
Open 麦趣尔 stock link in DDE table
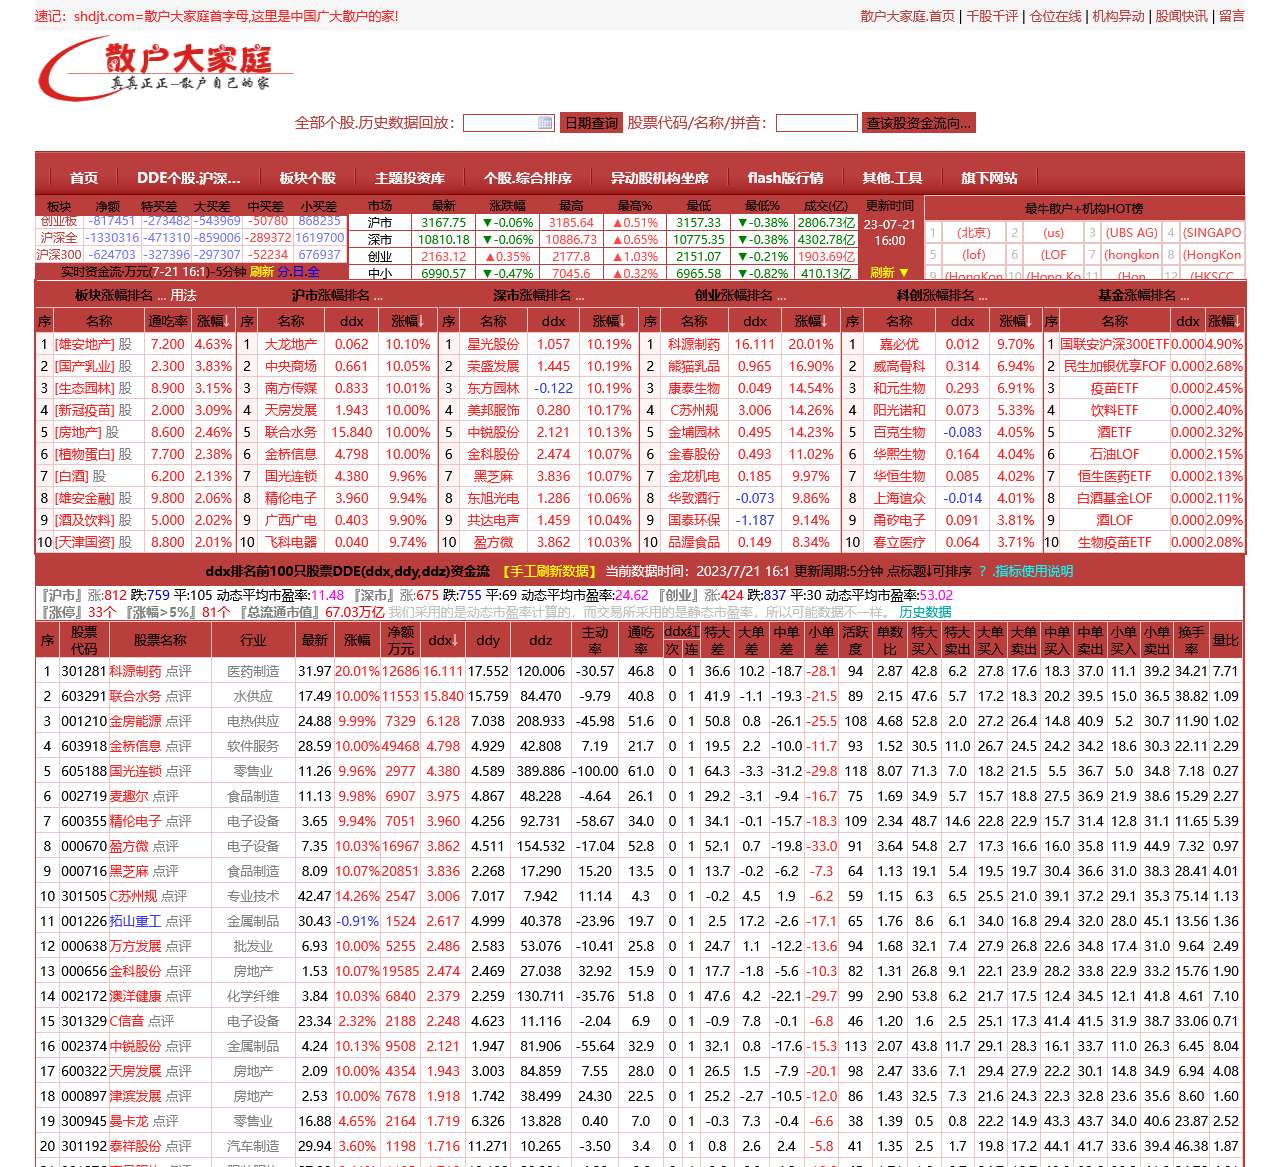tap(128, 796)
